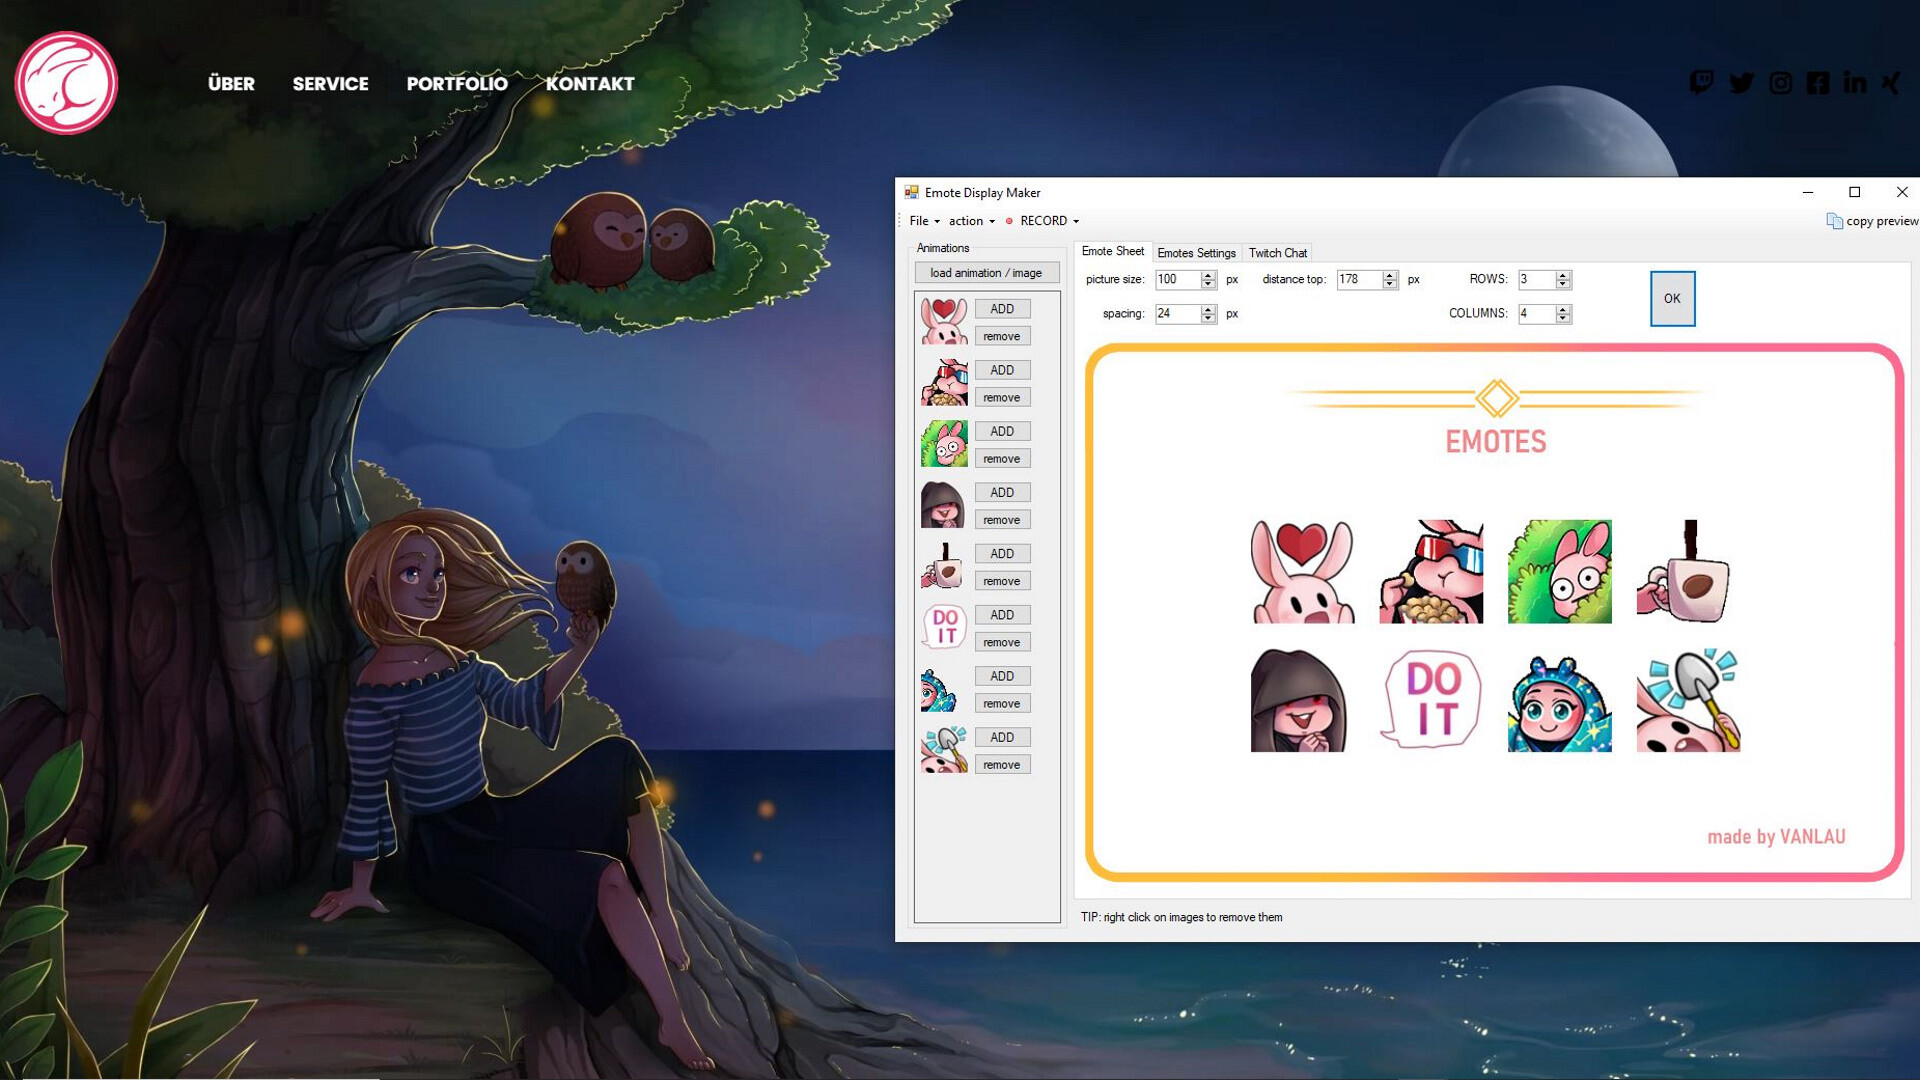Viewport: 1920px width, 1080px height.
Task: Open the Xing social icon
Action: (1890, 84)
